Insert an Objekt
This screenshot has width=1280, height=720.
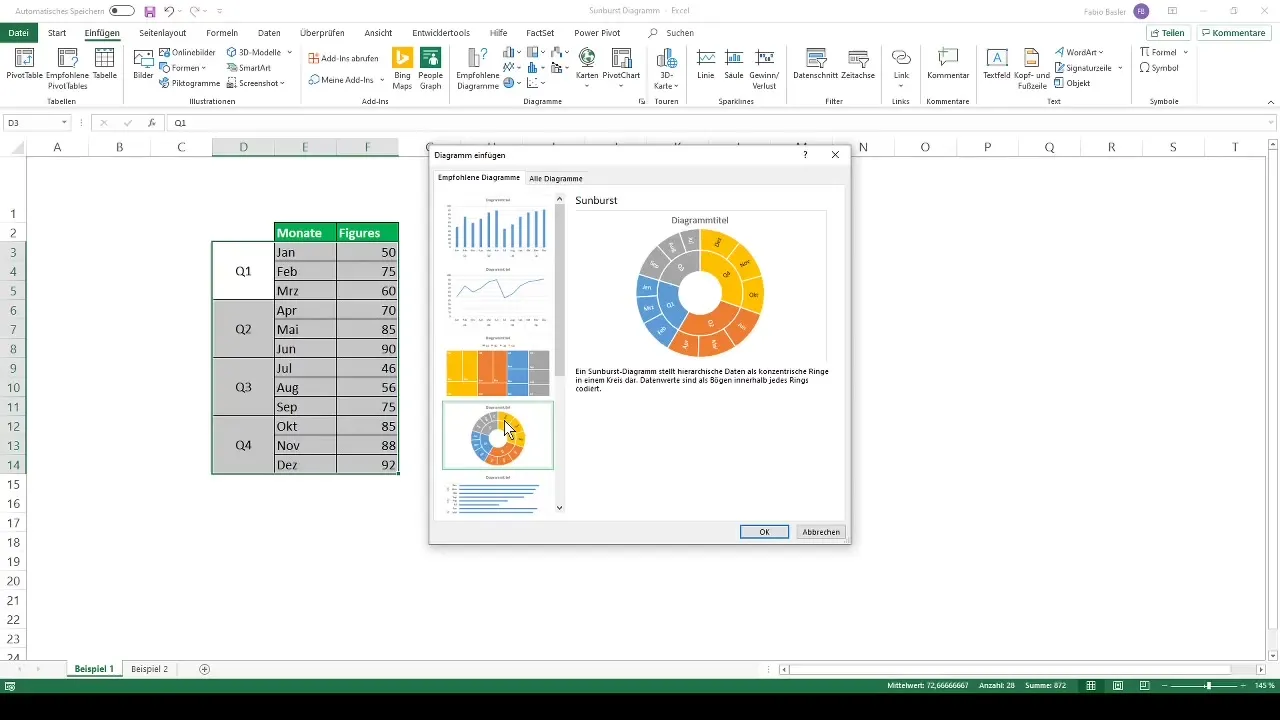point(1072,83)
